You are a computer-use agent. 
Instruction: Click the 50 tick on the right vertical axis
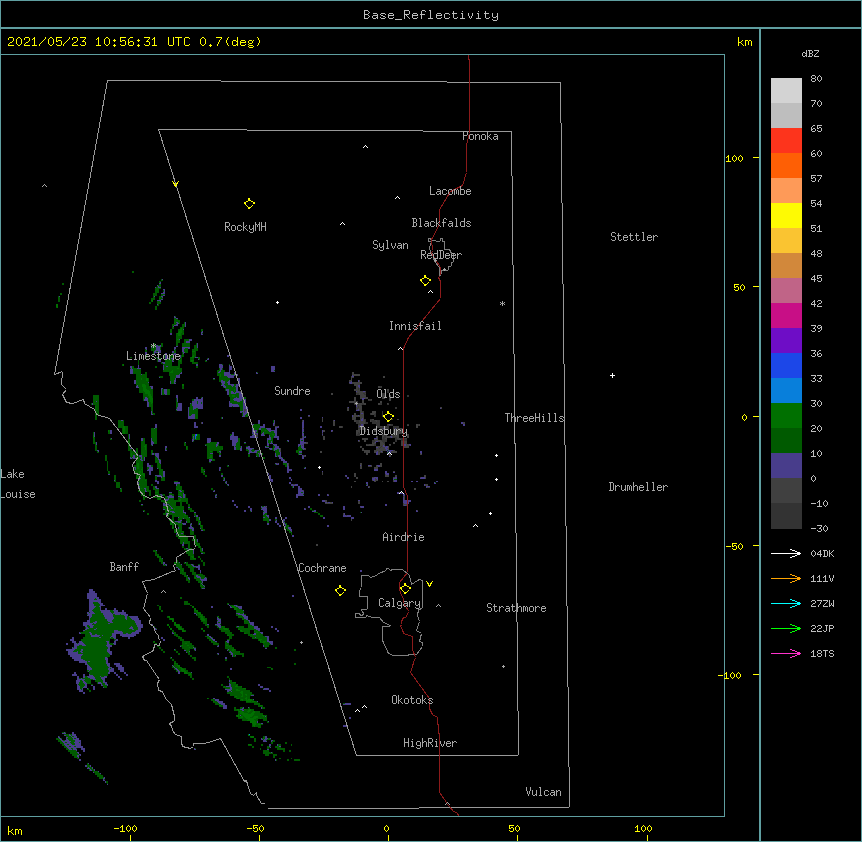[x=739, y=287]
